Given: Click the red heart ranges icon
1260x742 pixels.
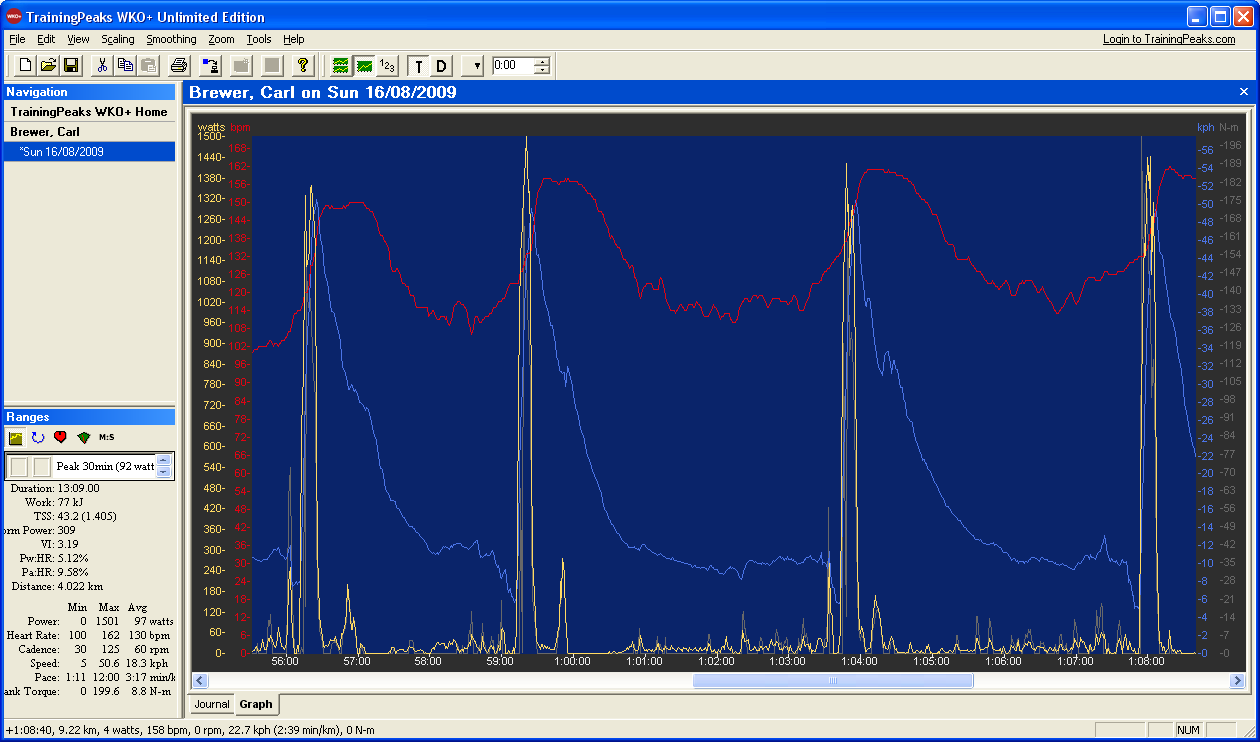Looking at the screenshot, I should coord(60,437).
